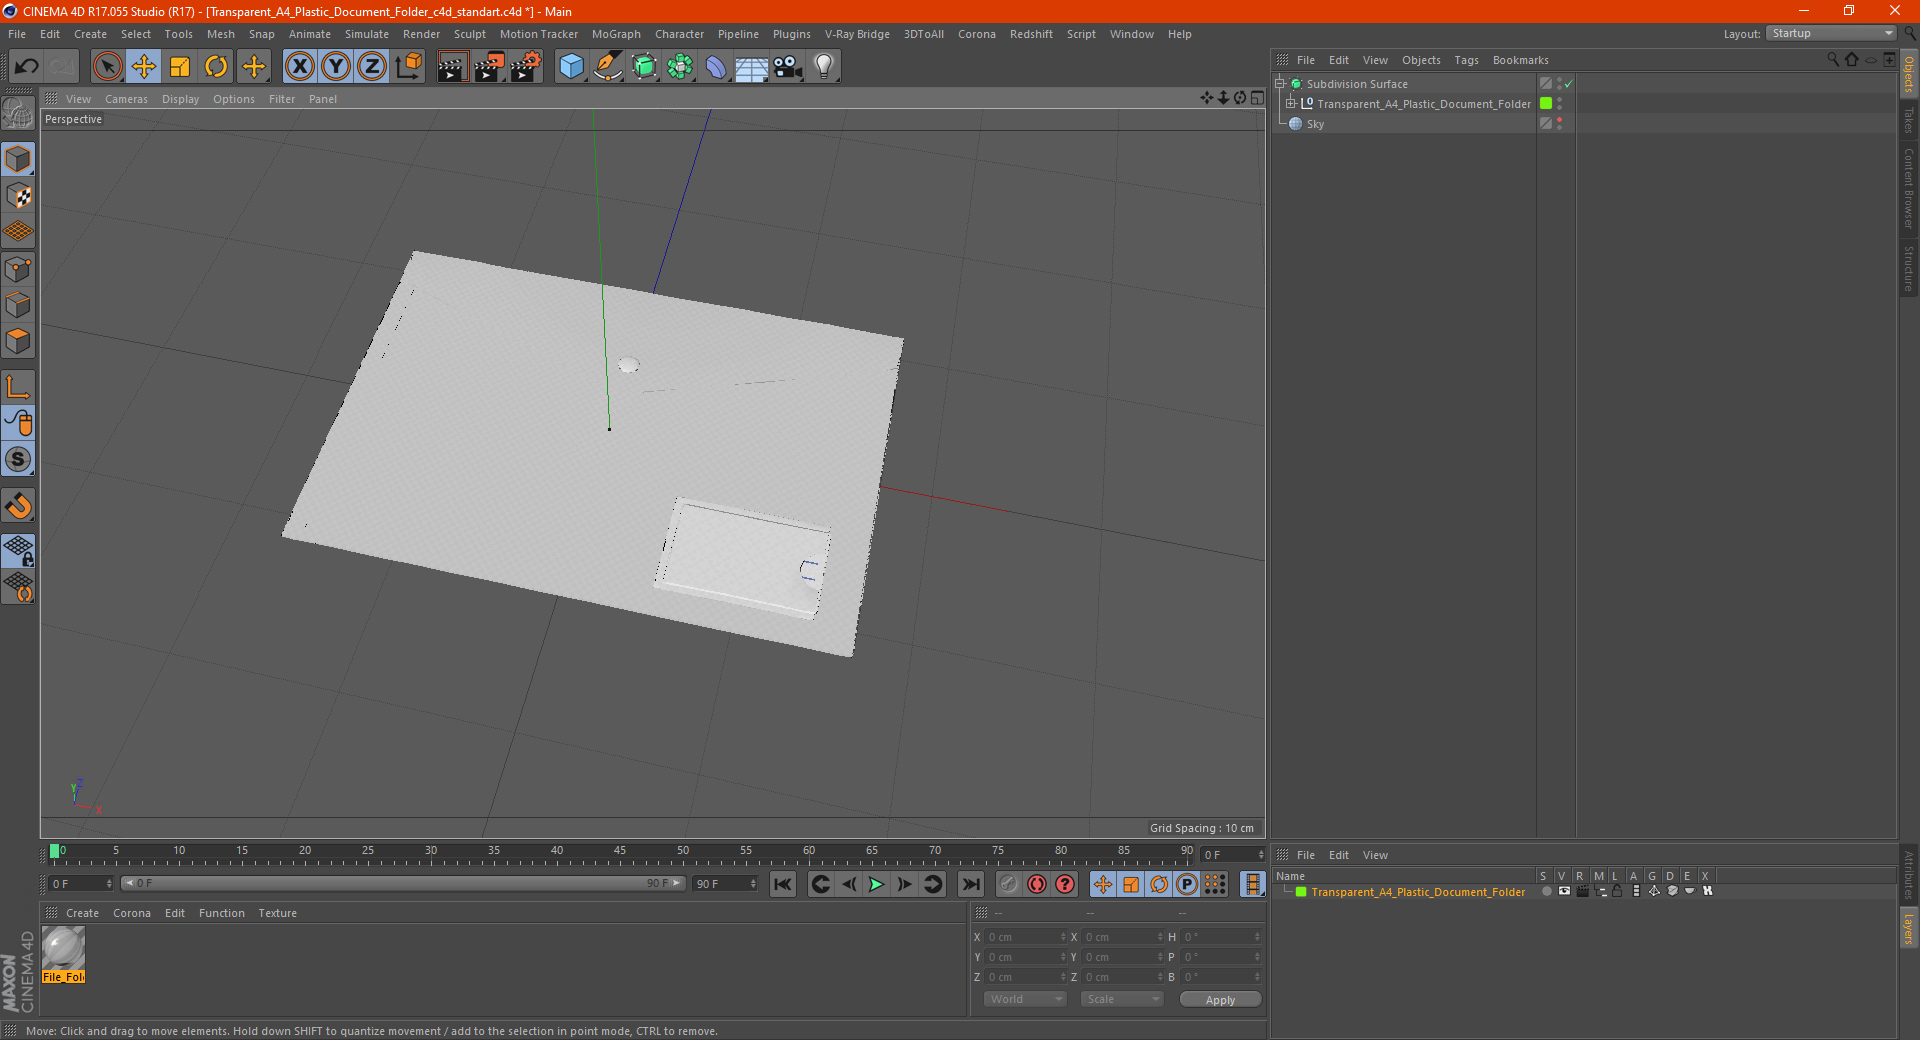
Task: Click the Locked Workplane icon
Action: coord(18,551)
